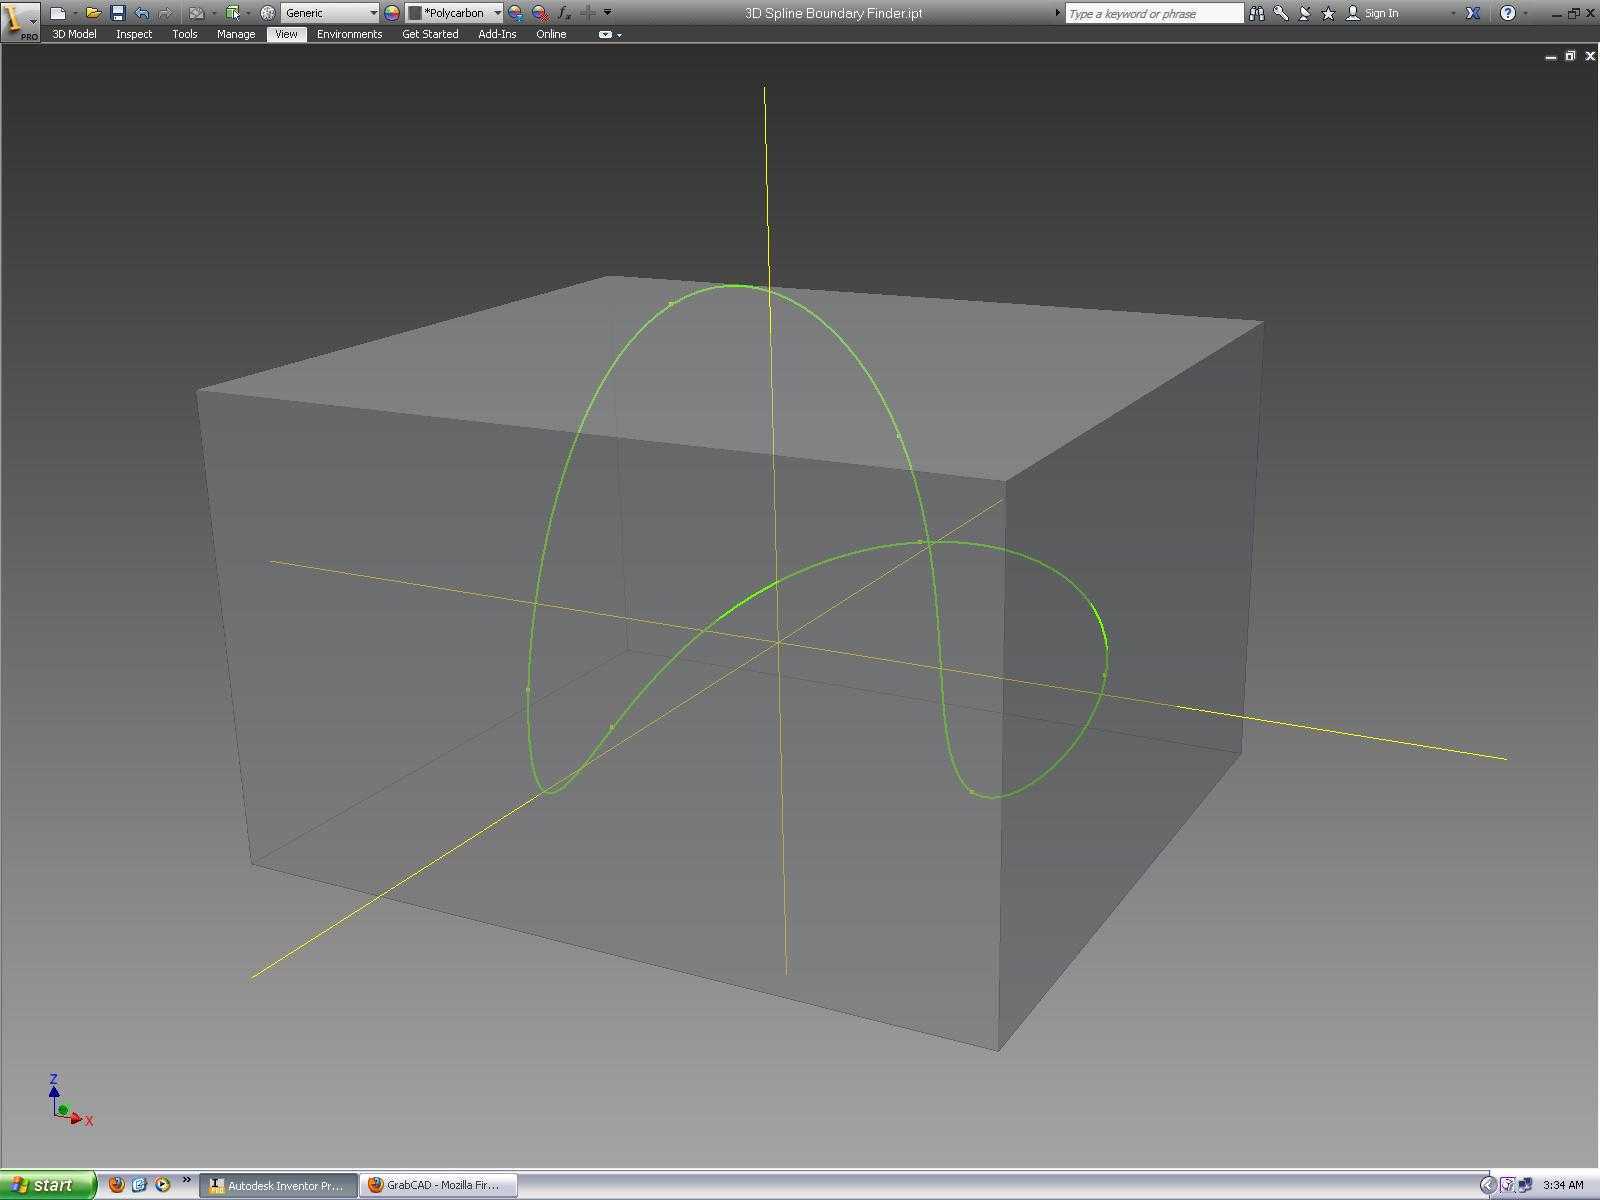Expand ribbon display options arrow
Viewport: 1600px width, 1200px height.
620,35
